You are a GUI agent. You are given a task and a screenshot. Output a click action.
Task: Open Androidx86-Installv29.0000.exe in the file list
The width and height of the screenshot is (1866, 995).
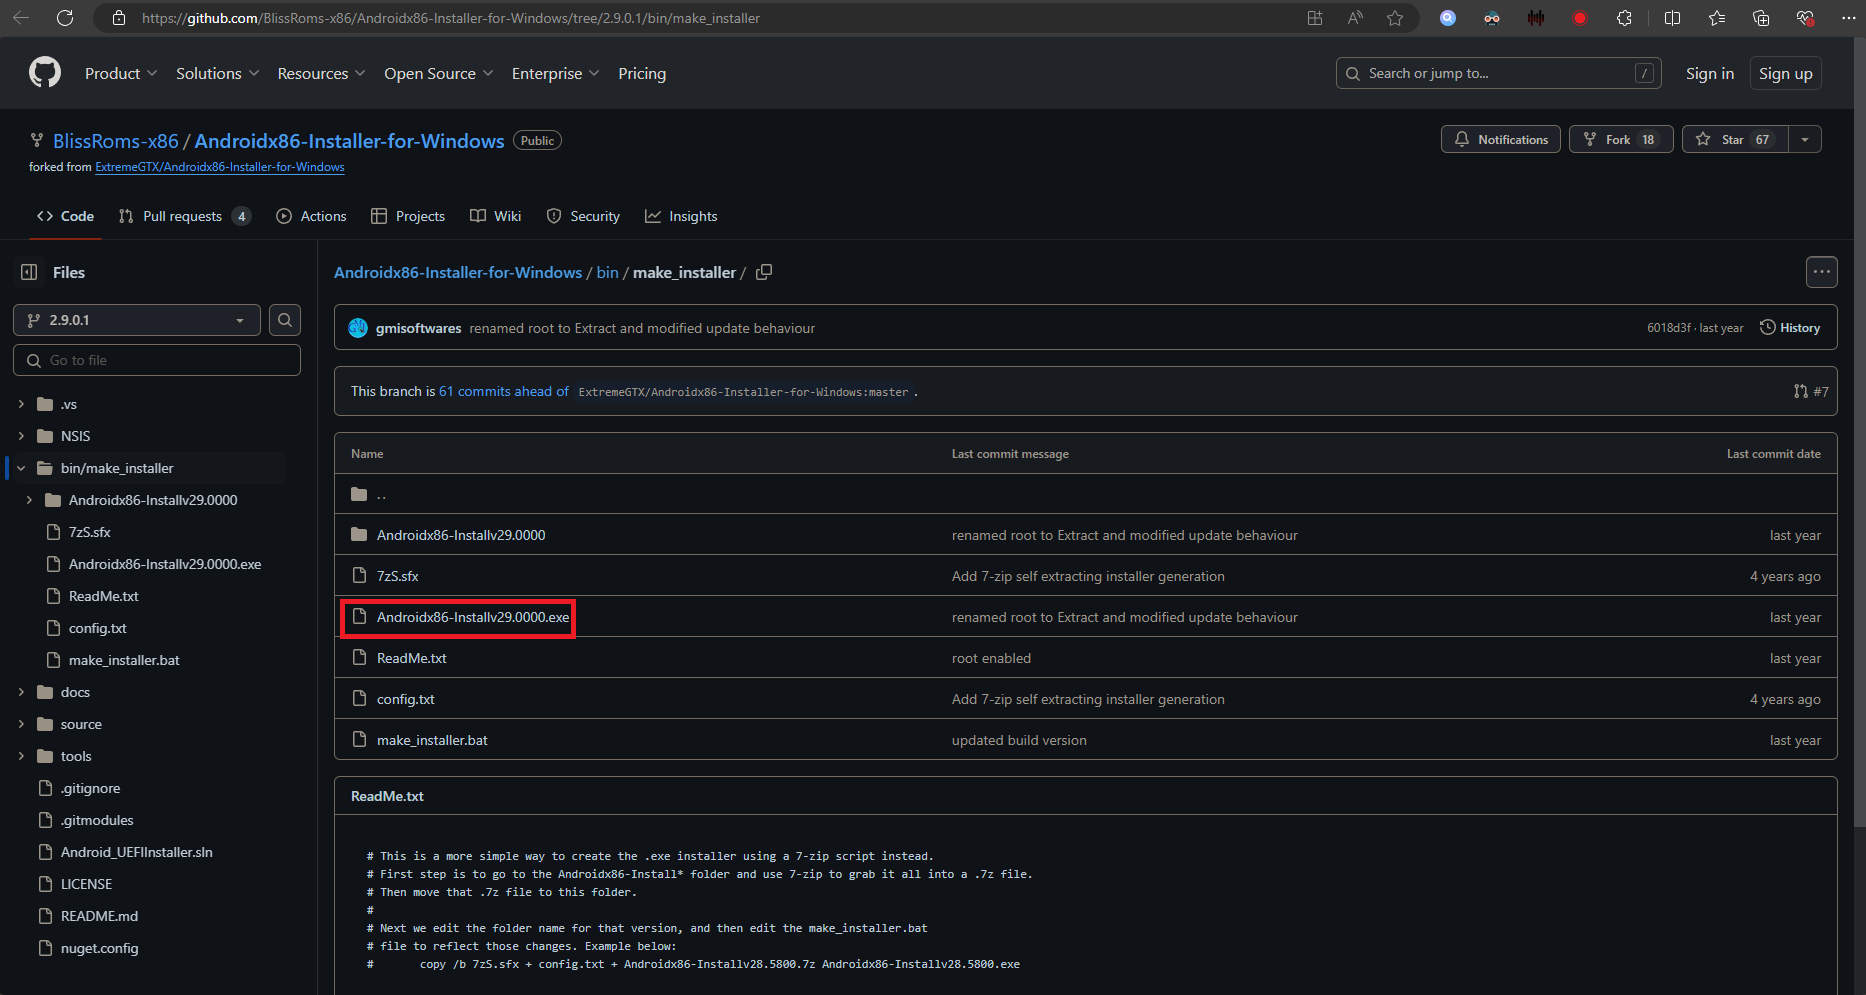473,617
